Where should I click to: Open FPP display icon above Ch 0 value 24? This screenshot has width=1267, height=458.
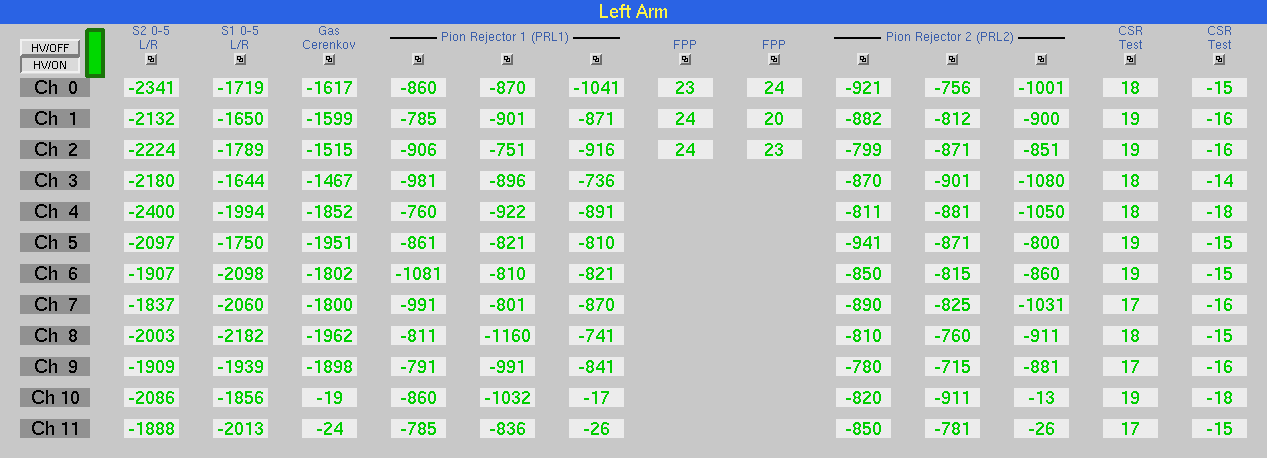coord(774,59)
